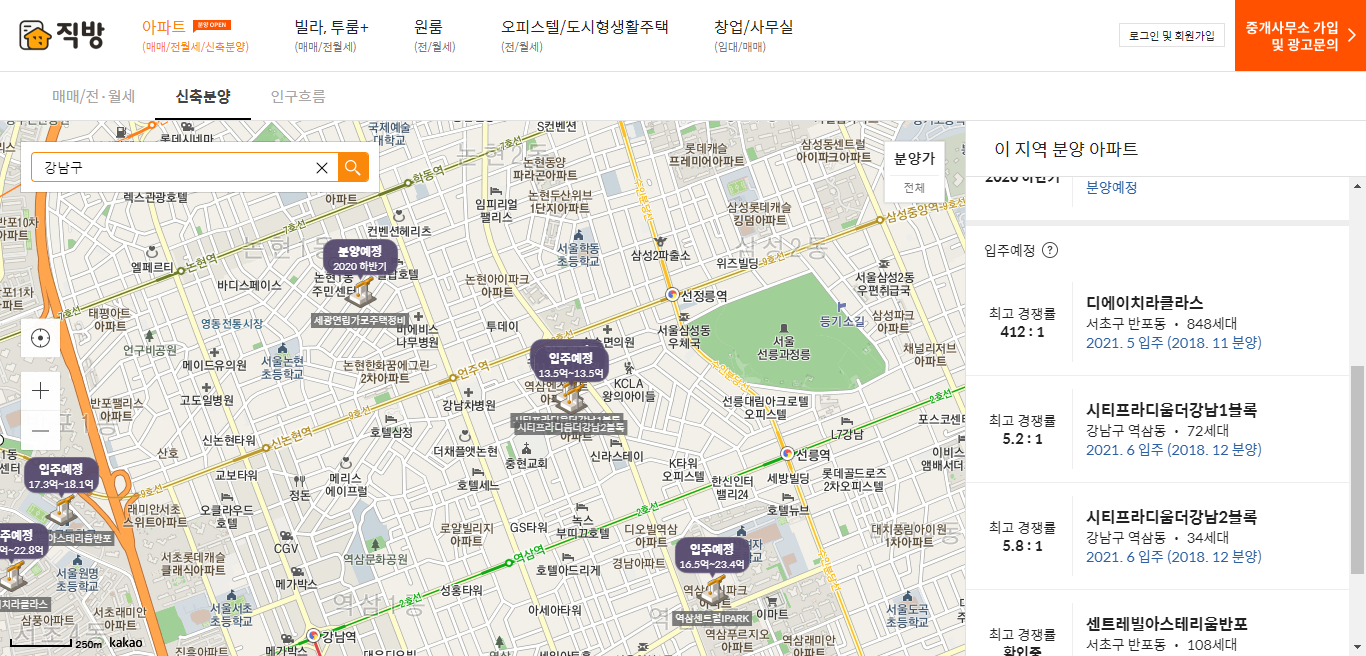Click the 입주예정 help question mark icon
The height and width of the screenshot is (656, 1366).
click(x=1050, y=250)
